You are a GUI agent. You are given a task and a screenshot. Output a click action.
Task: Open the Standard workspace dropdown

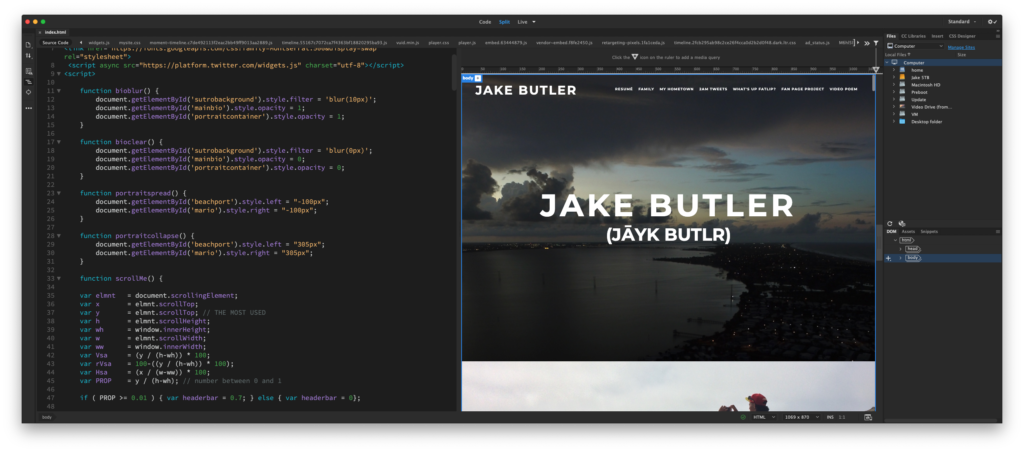pos(962,21)
